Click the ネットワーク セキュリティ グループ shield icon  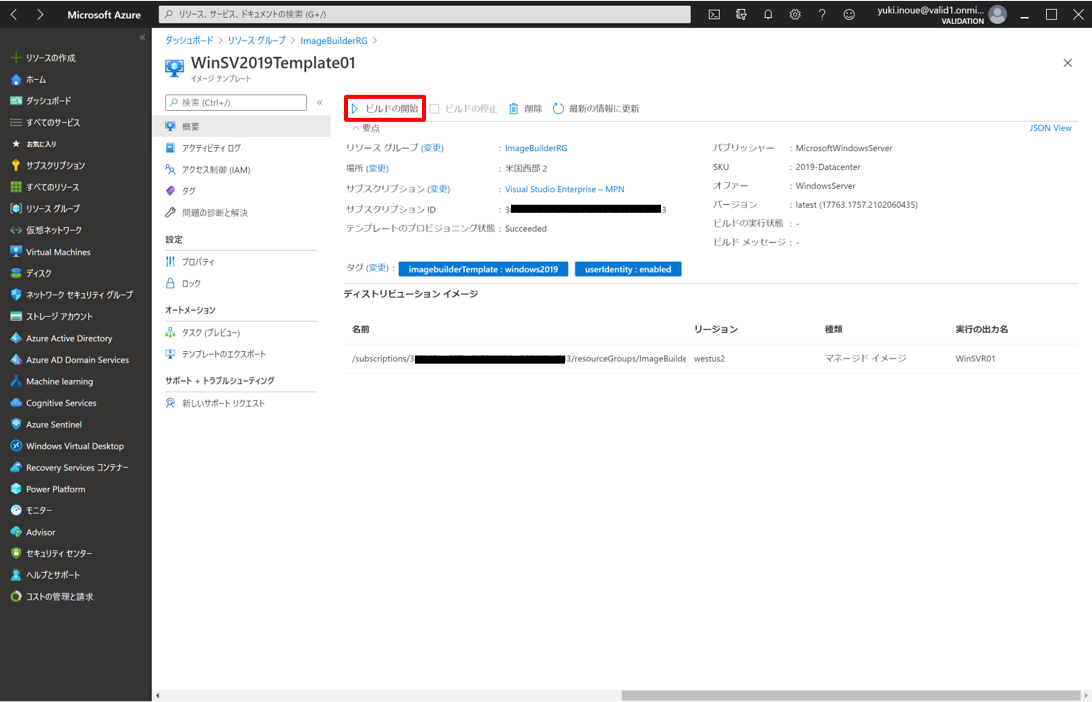16,295
